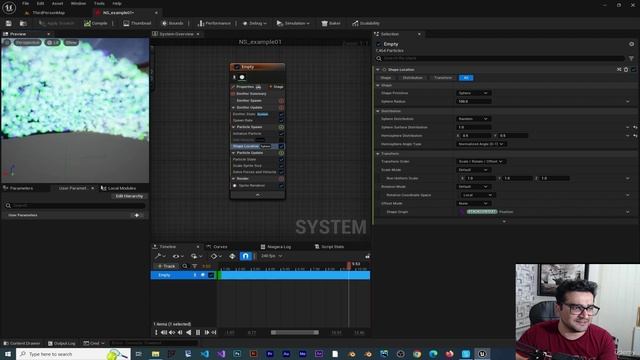
Task: Collapse the Emitter Update section
Action: 234,107
